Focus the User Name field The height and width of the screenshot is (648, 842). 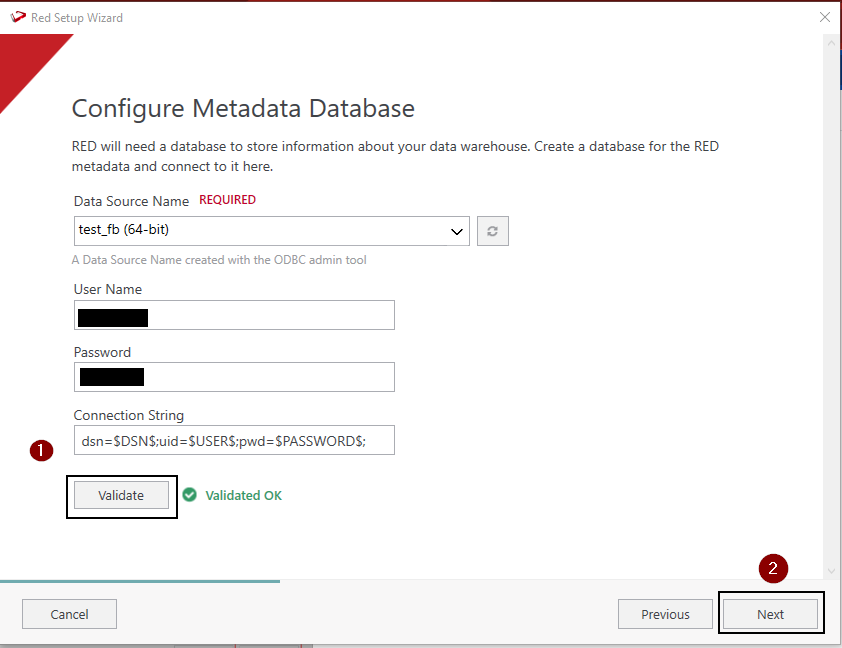234,315
